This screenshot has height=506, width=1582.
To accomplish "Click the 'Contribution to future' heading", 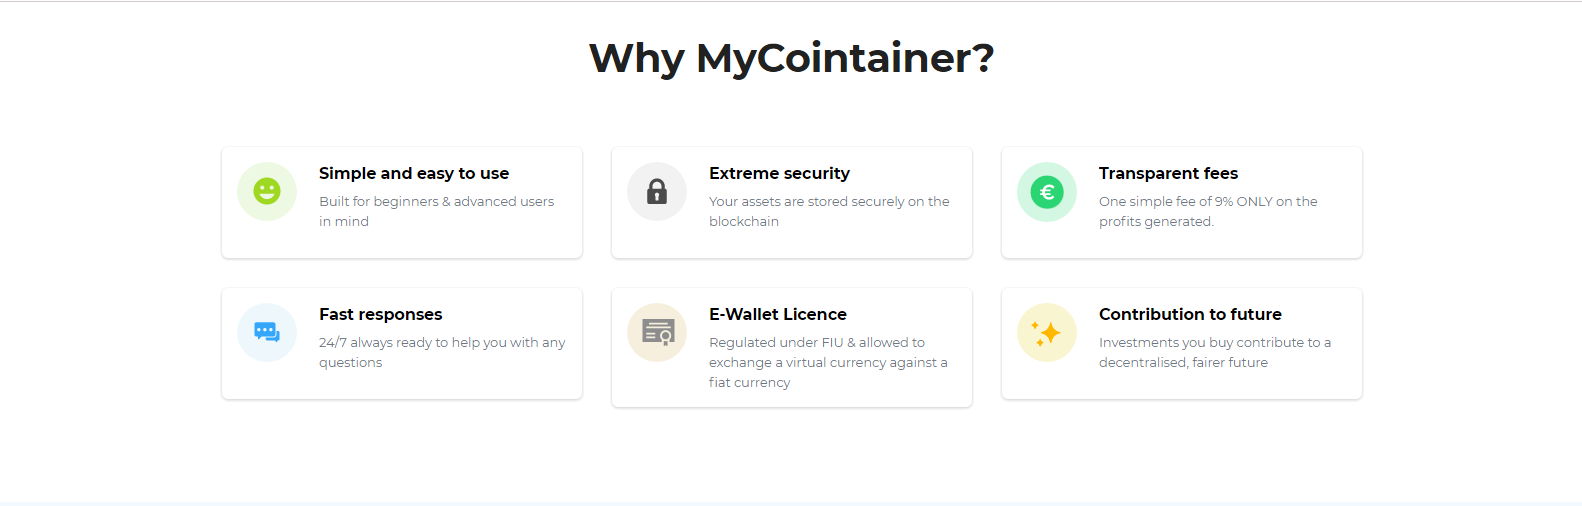I will click(x=1190, y=314).
